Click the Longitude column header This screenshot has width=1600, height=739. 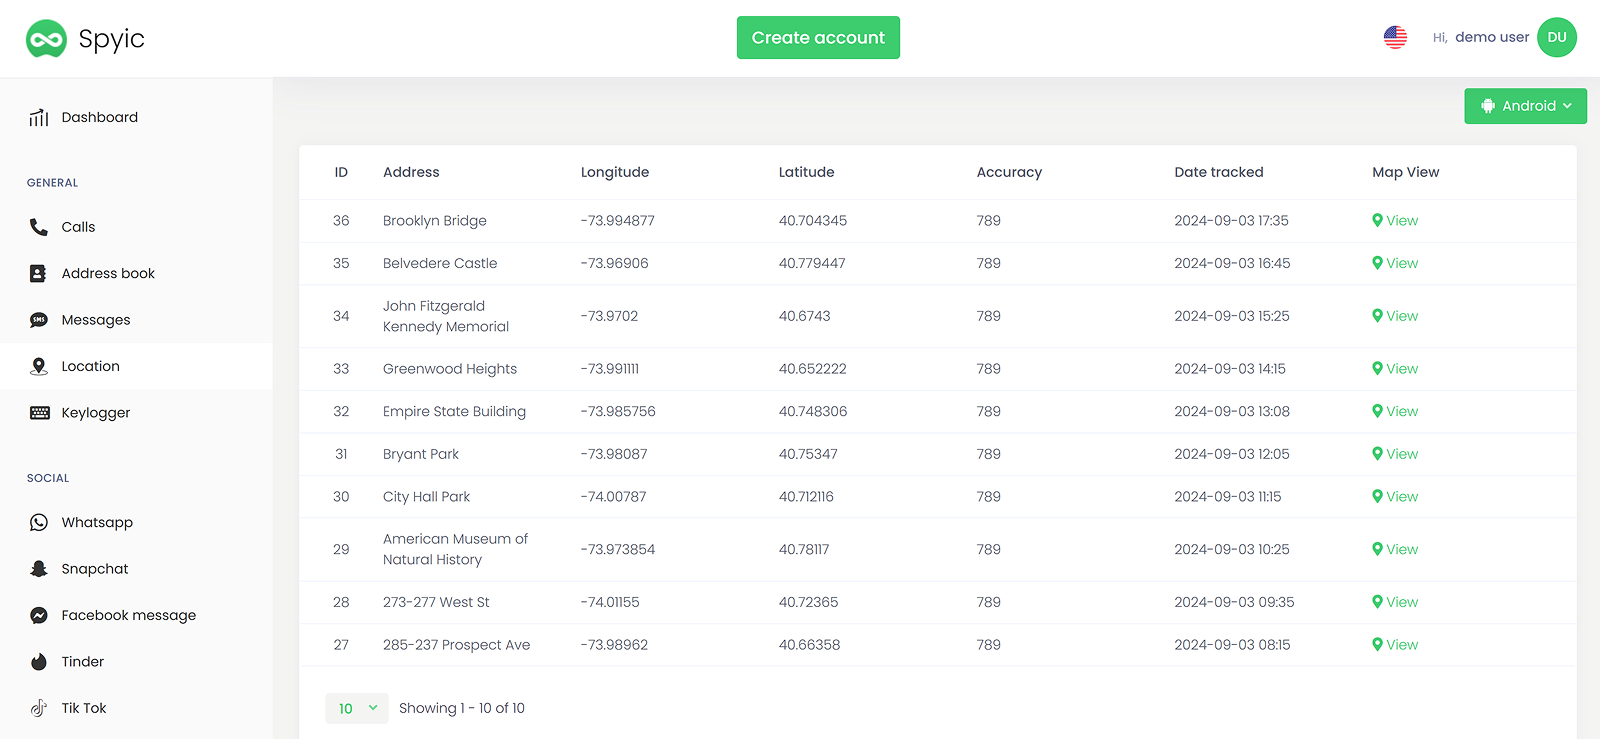click(615, 172)
